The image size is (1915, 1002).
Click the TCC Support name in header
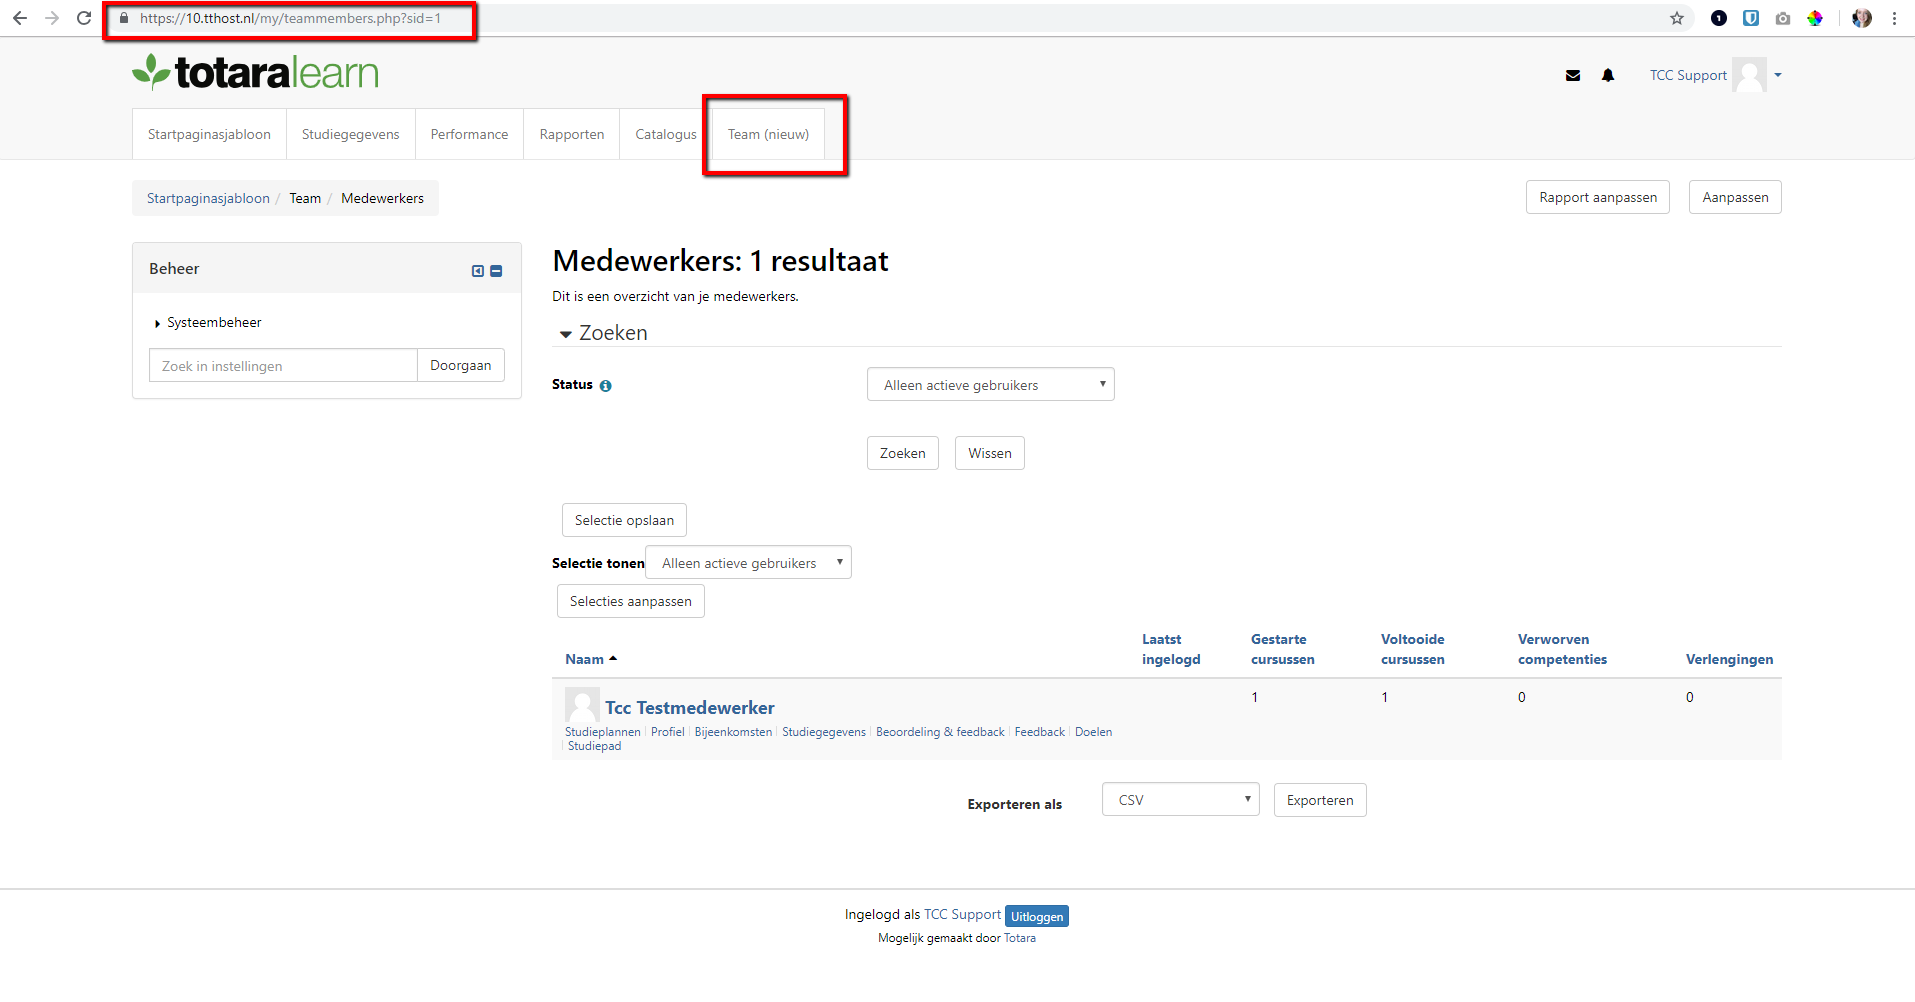coord(1688,75)
